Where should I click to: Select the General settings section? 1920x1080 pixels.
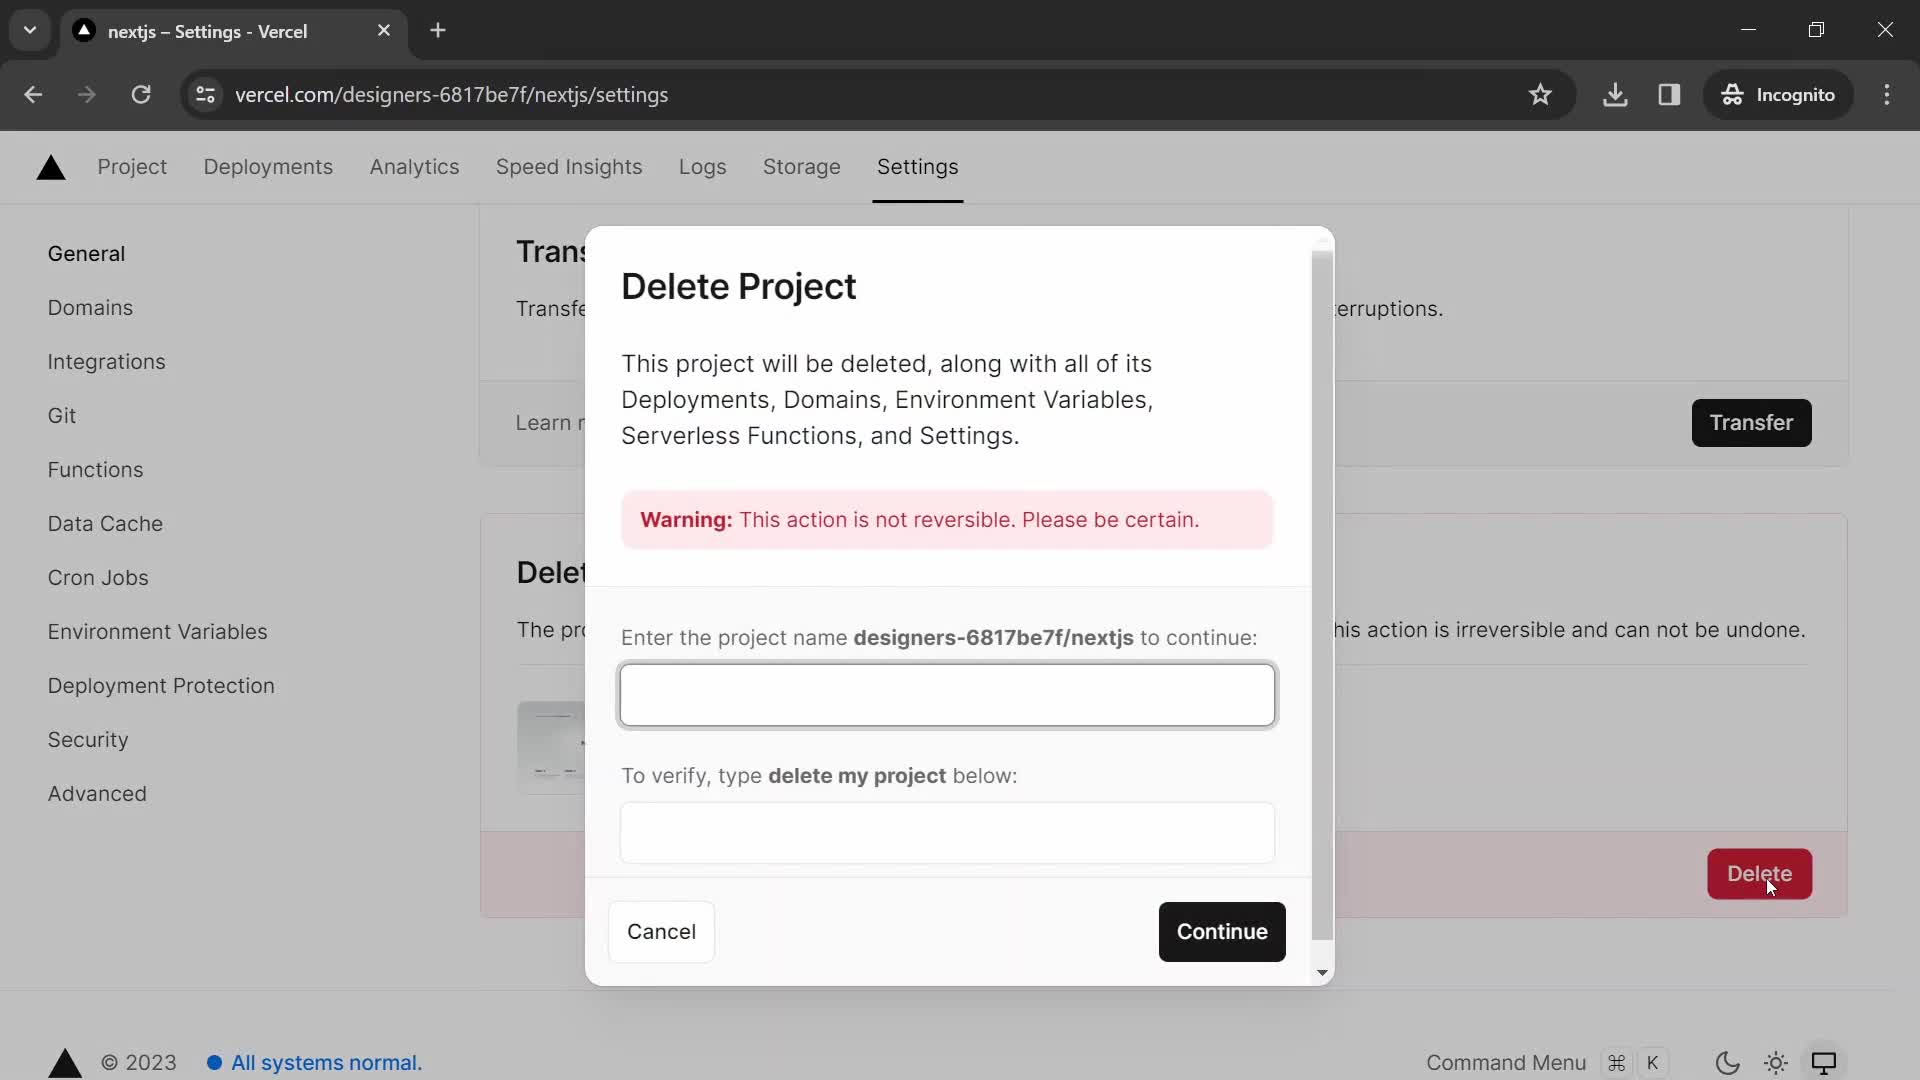(x=86, y=252)
